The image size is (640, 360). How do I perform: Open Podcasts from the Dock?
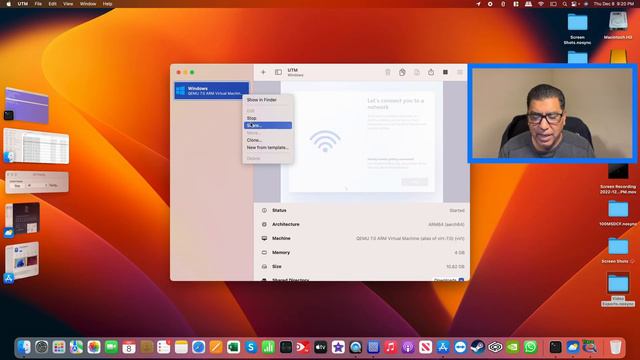pos(408,347)
